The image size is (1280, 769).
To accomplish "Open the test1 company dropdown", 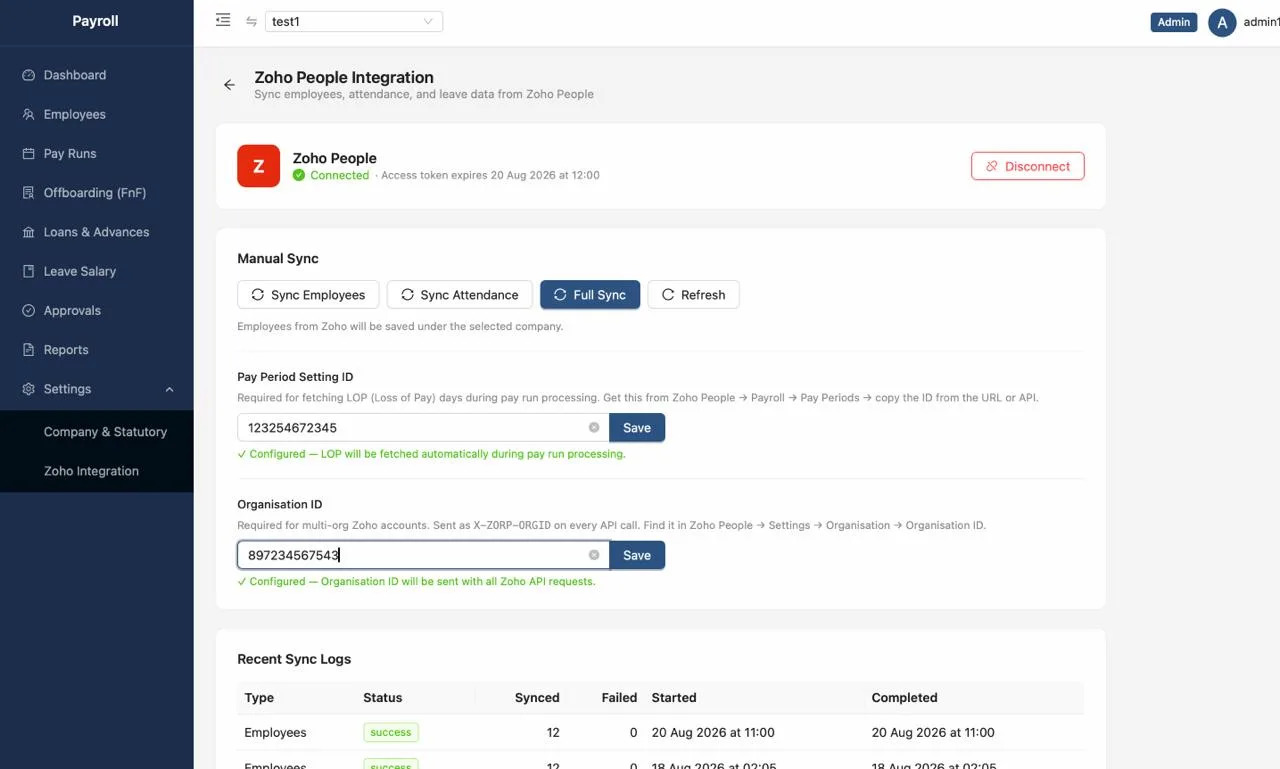I will point(354,21).
